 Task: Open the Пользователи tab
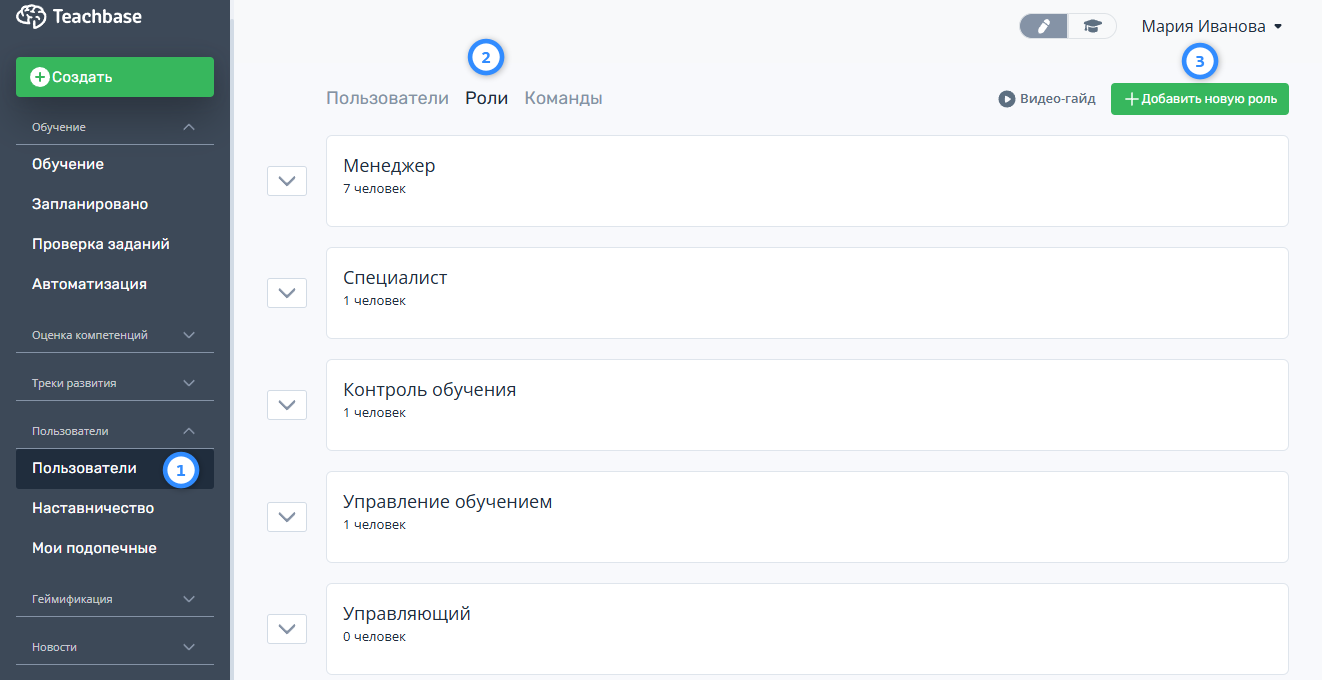point(387,98)
